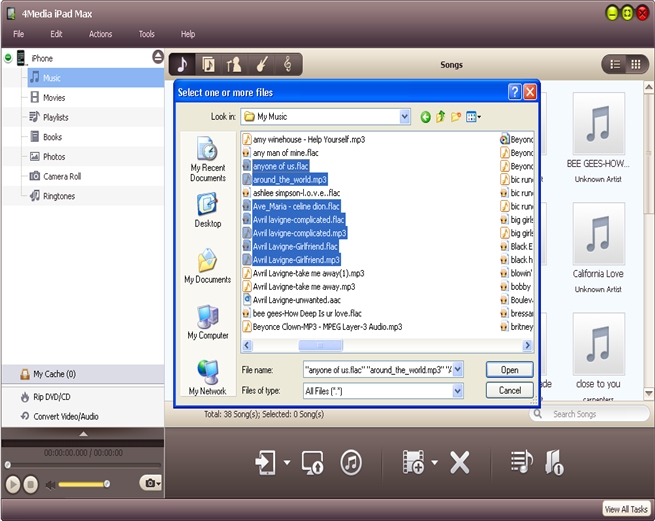Mute the player volume speaker icon

[50, 485]
